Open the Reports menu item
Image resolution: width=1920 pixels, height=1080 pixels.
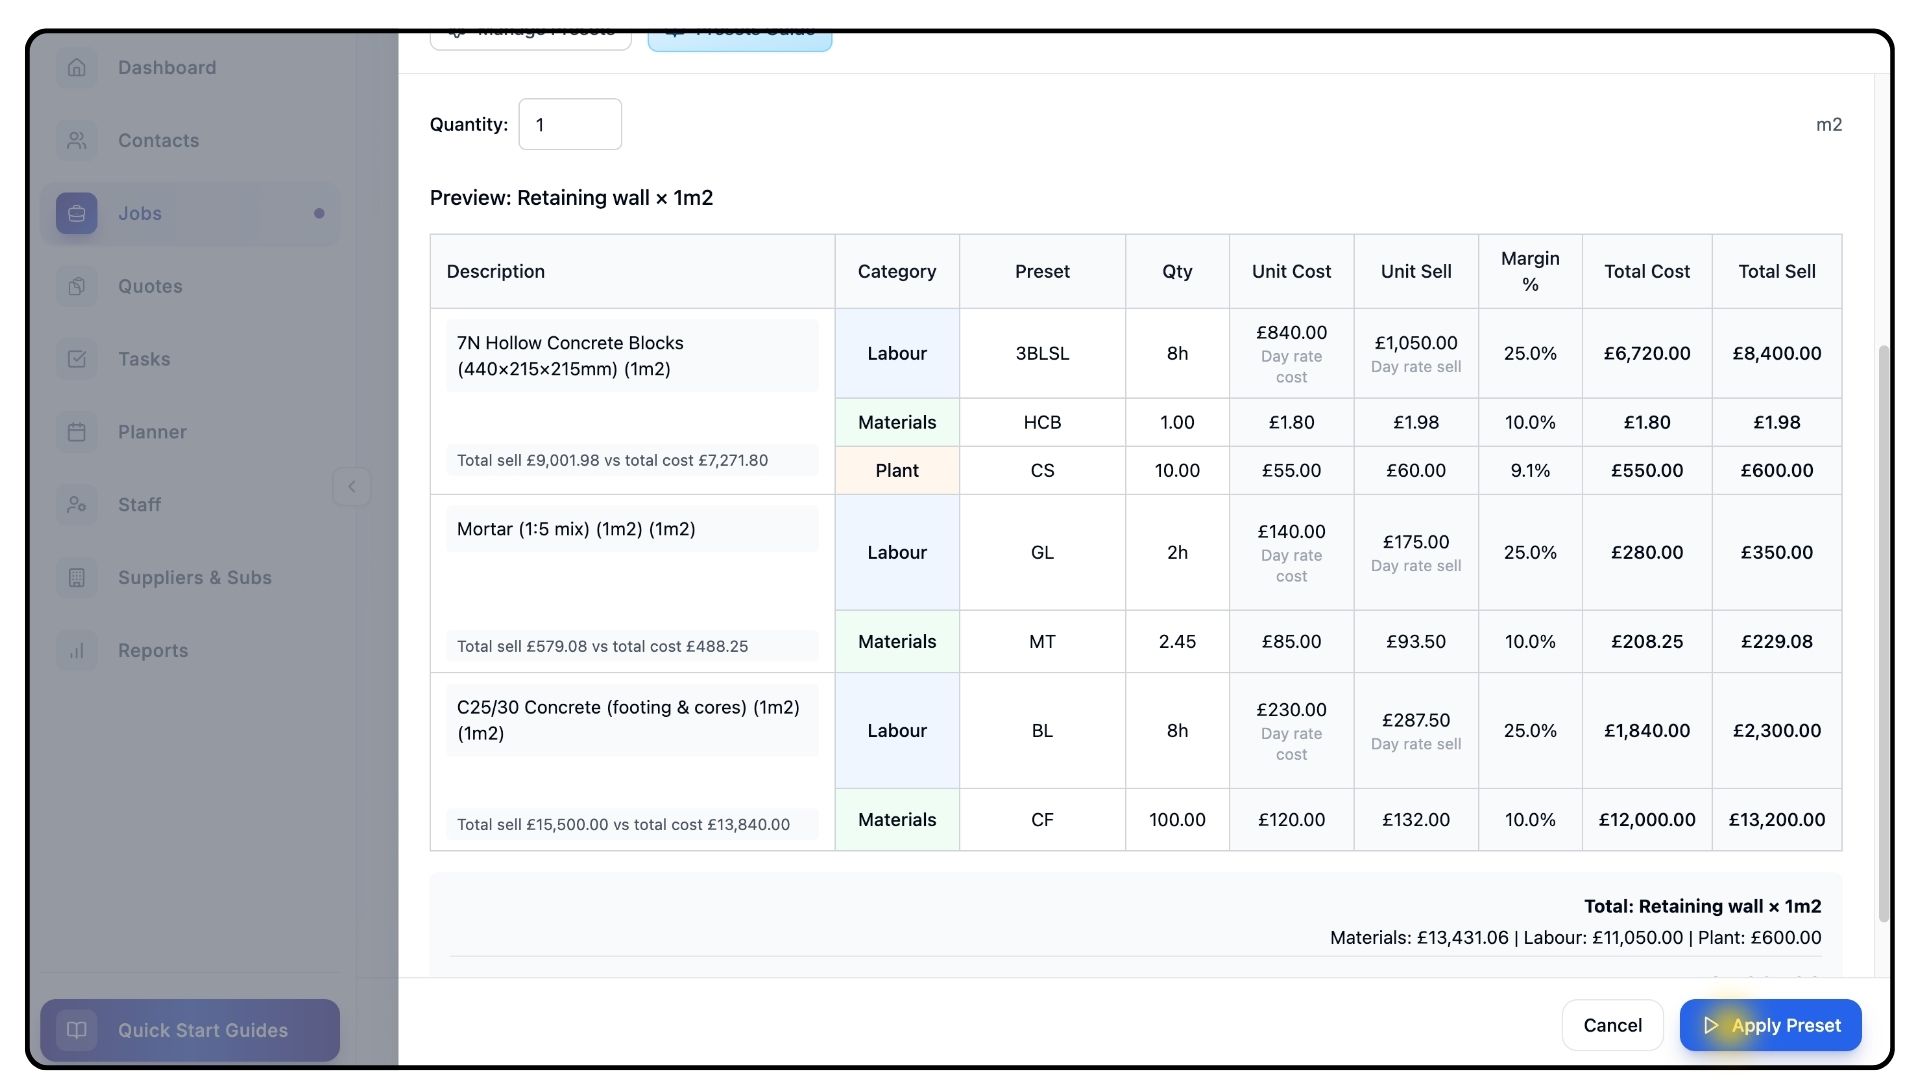[x=153, y=651]
